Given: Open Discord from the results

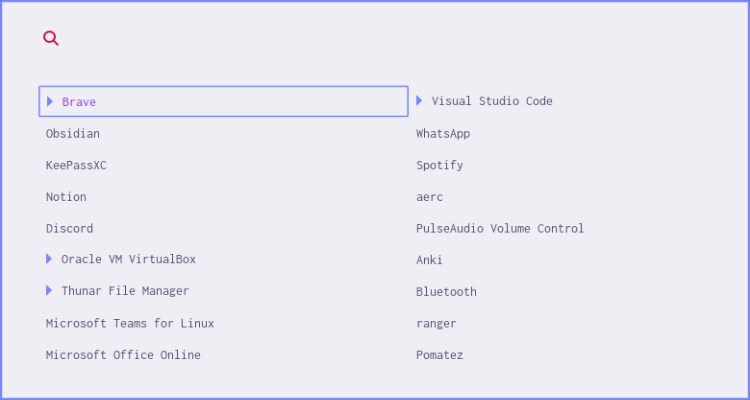Looking at the screenshot, I should pyautogui.click(x=69, y=228).
